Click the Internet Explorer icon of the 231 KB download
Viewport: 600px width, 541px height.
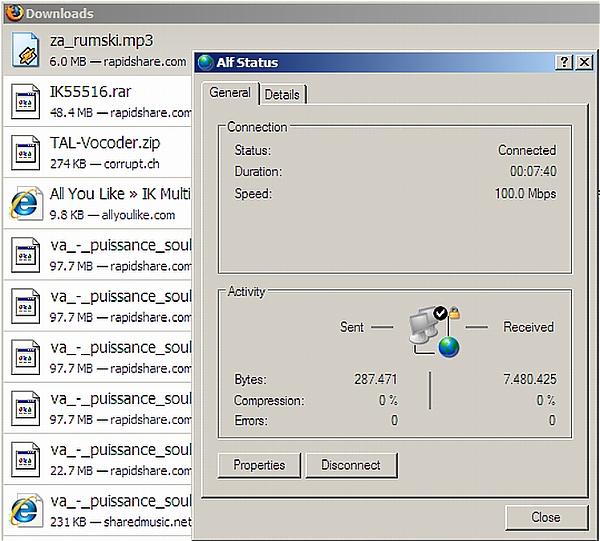25,510
